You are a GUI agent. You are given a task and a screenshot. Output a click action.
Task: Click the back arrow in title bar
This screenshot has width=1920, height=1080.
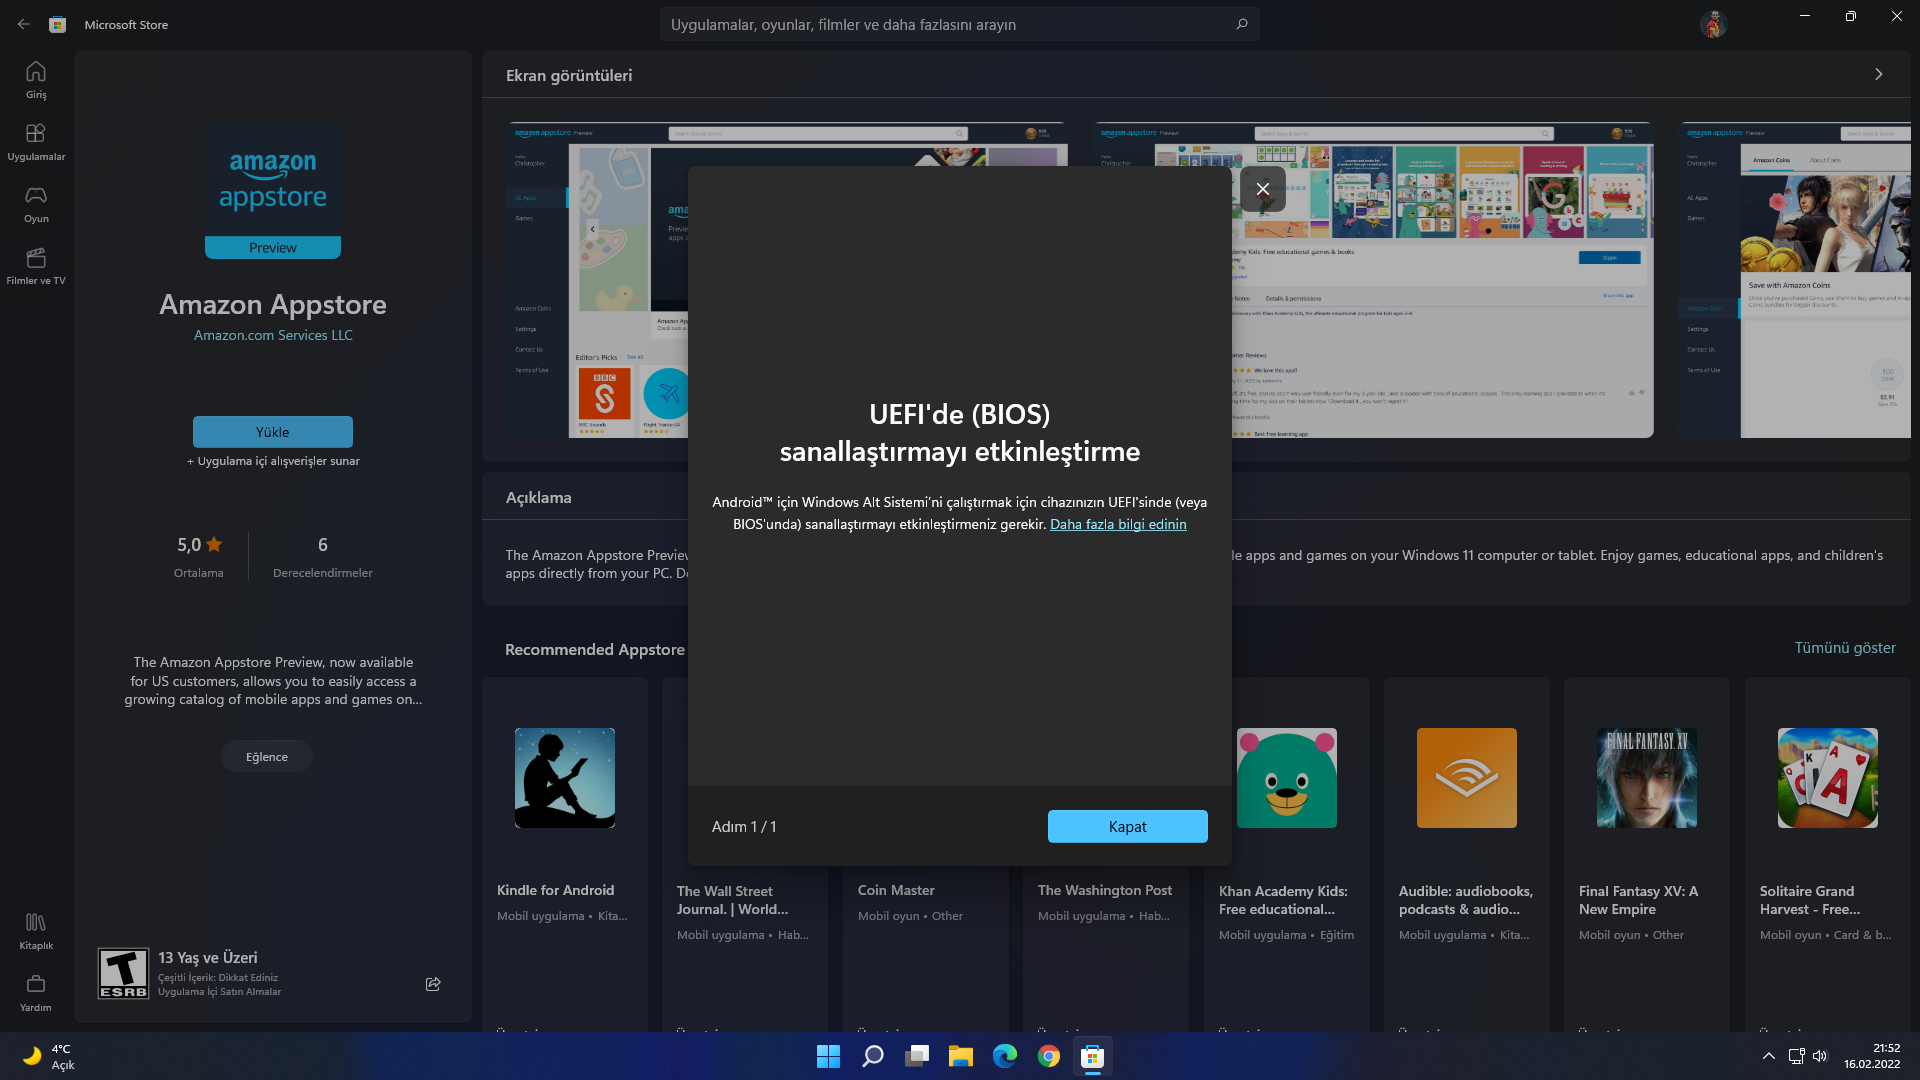click(23, 24)
